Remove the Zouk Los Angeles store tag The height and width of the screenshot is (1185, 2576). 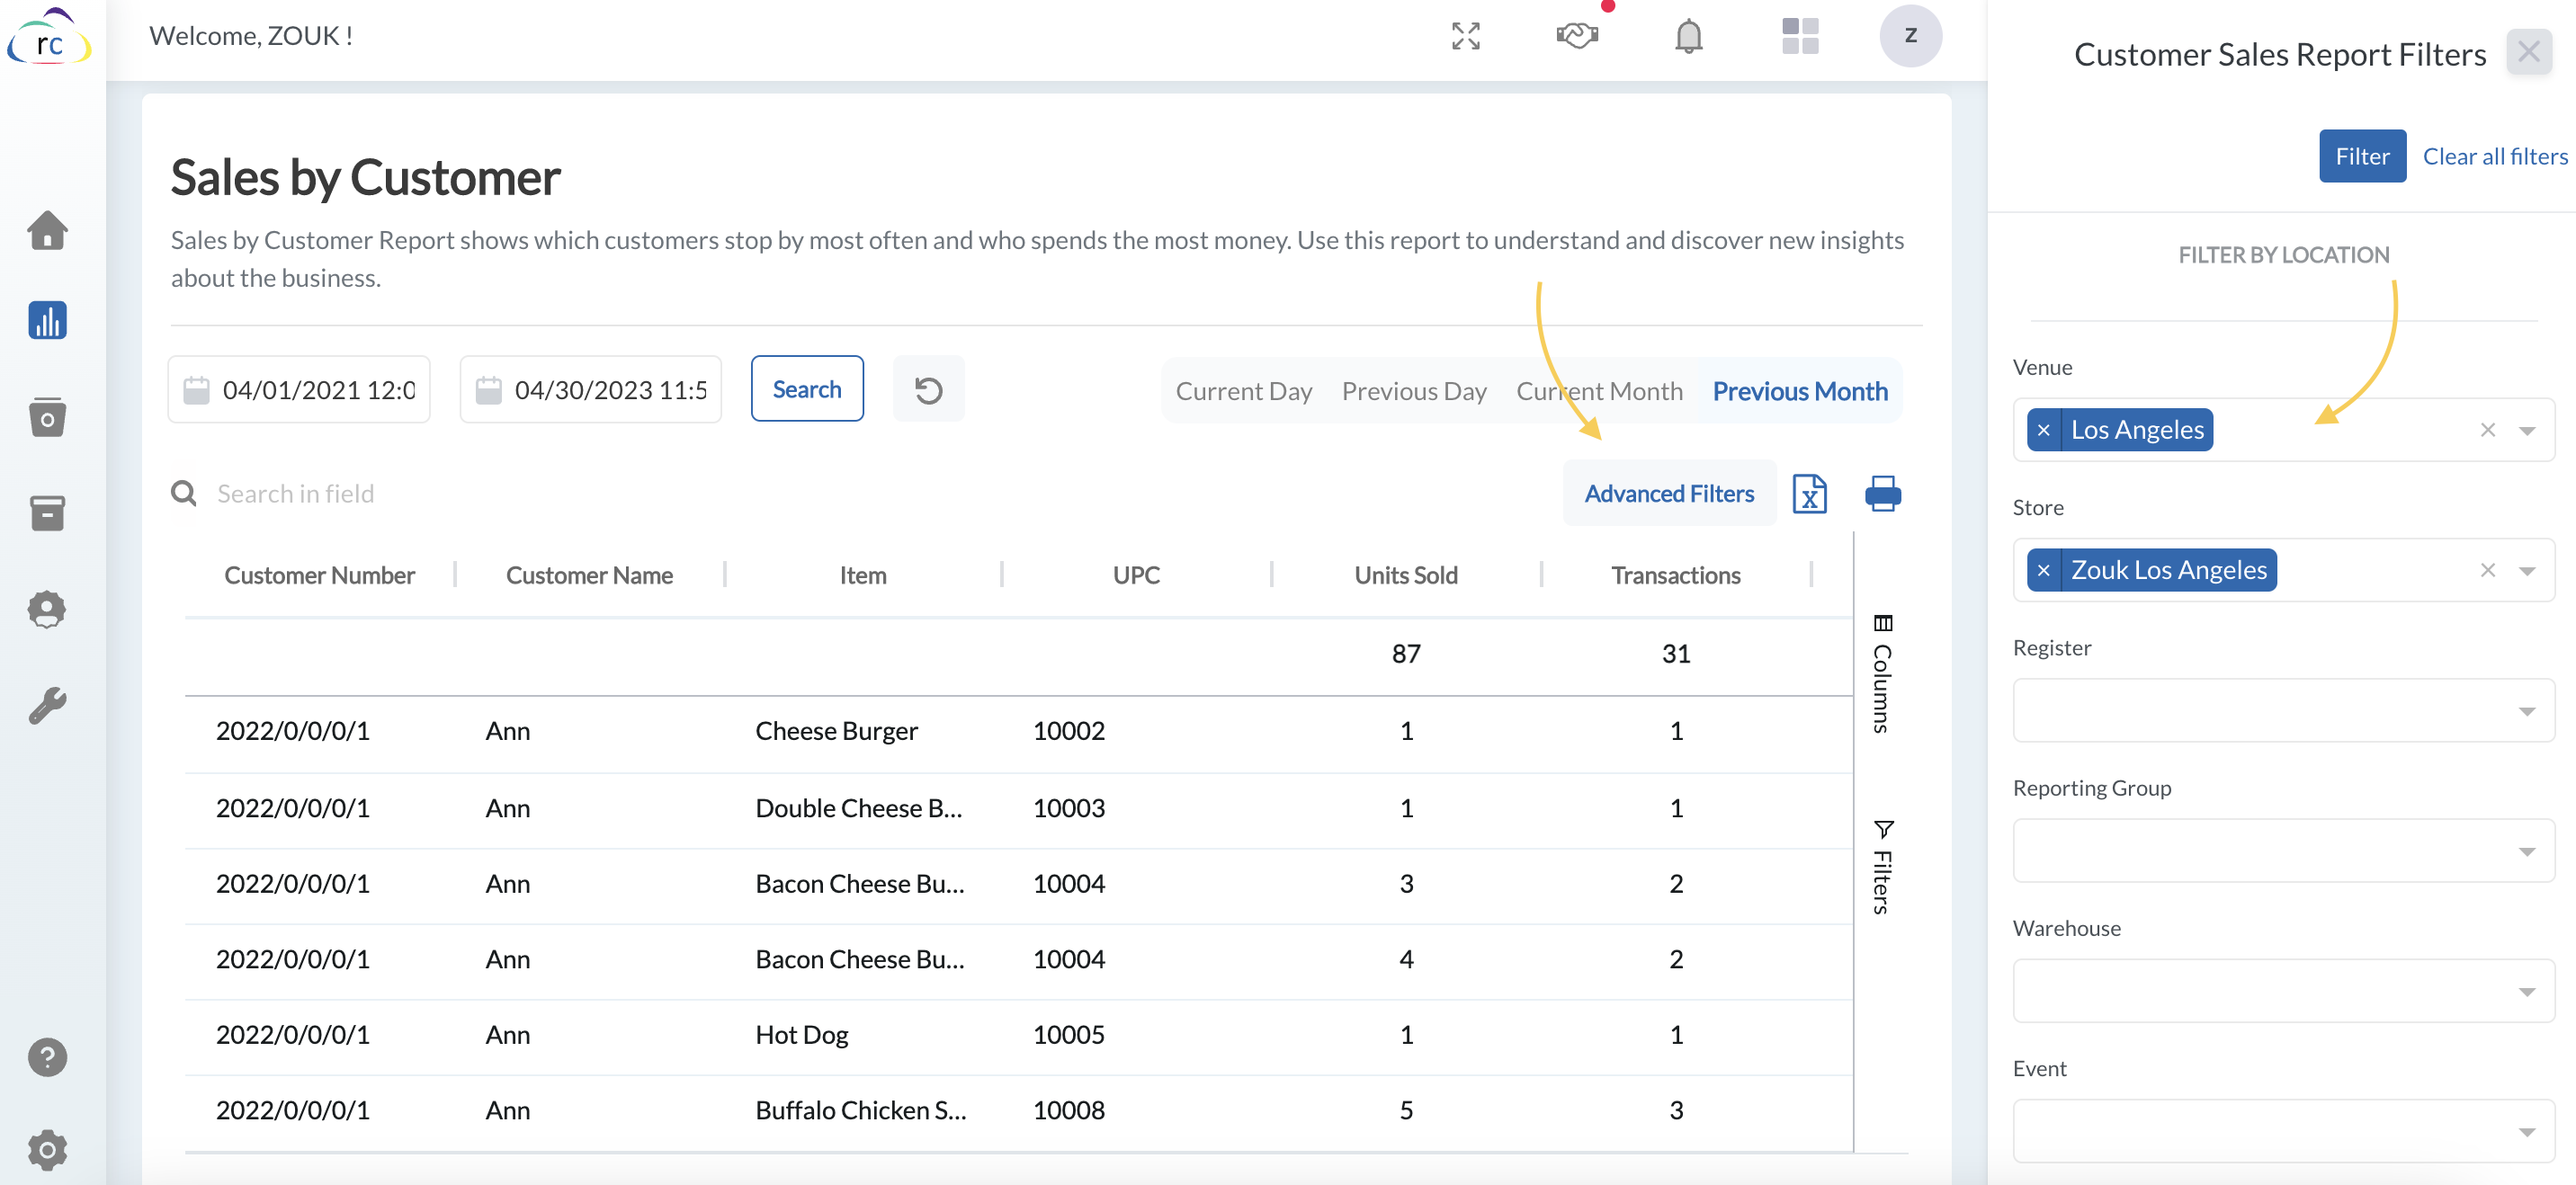click(x=2043, y=570)
